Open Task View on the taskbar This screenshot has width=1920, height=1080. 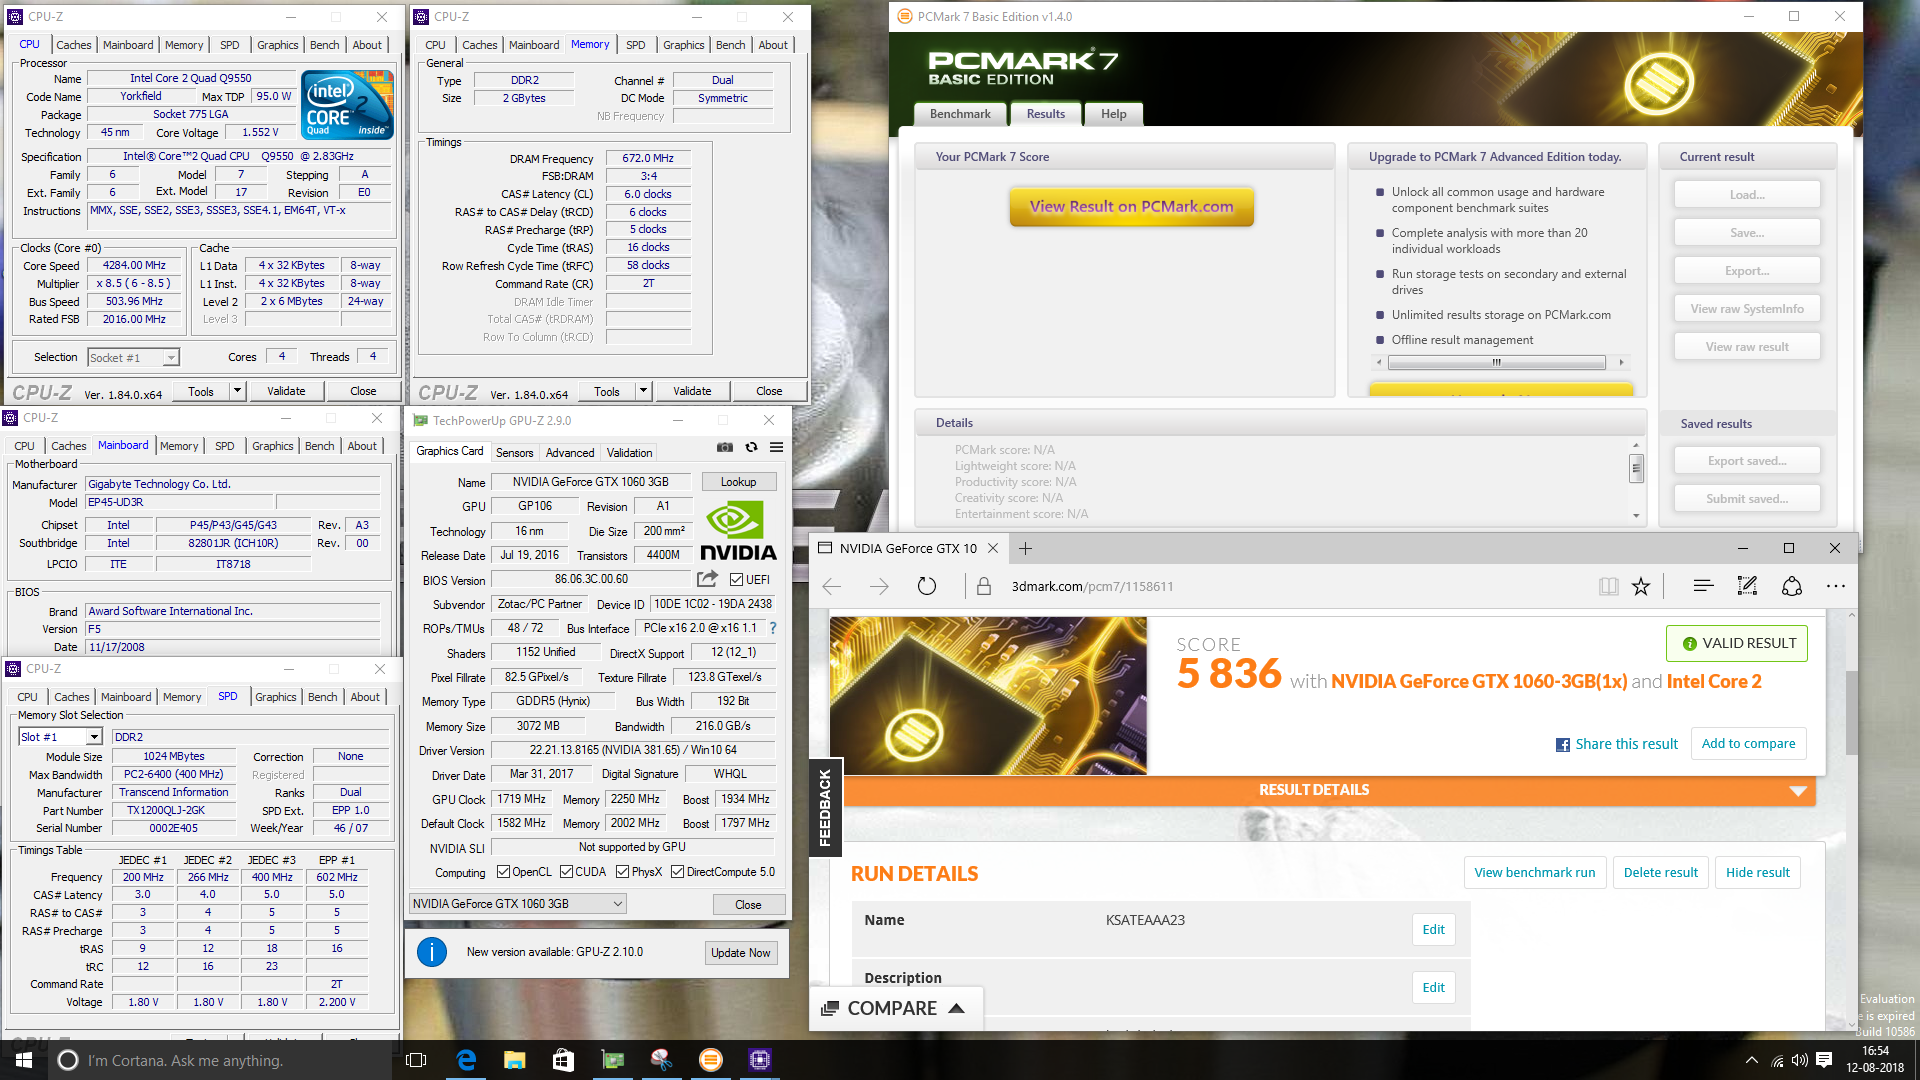(x=417, y=1060)
